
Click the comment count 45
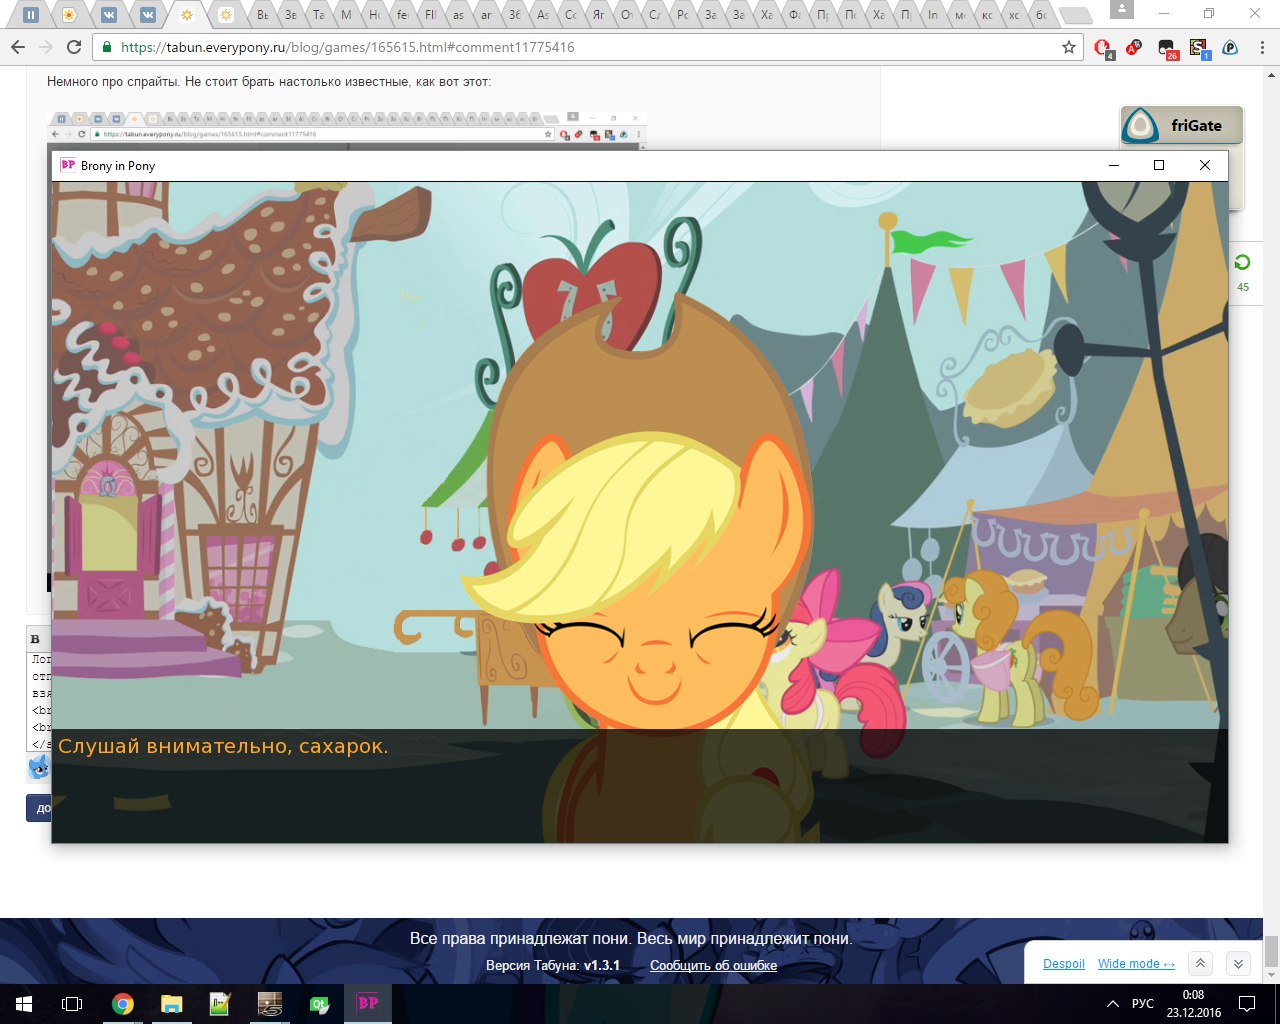coord(1243,287)
